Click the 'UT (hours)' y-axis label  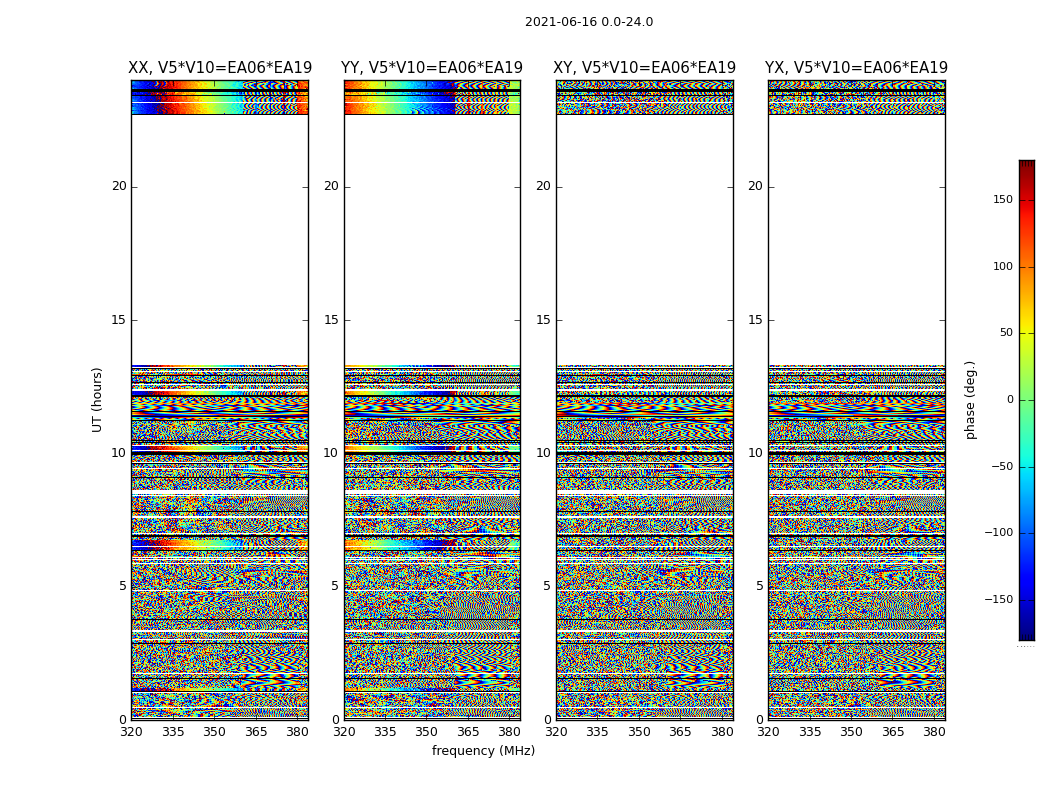[97, 400]
